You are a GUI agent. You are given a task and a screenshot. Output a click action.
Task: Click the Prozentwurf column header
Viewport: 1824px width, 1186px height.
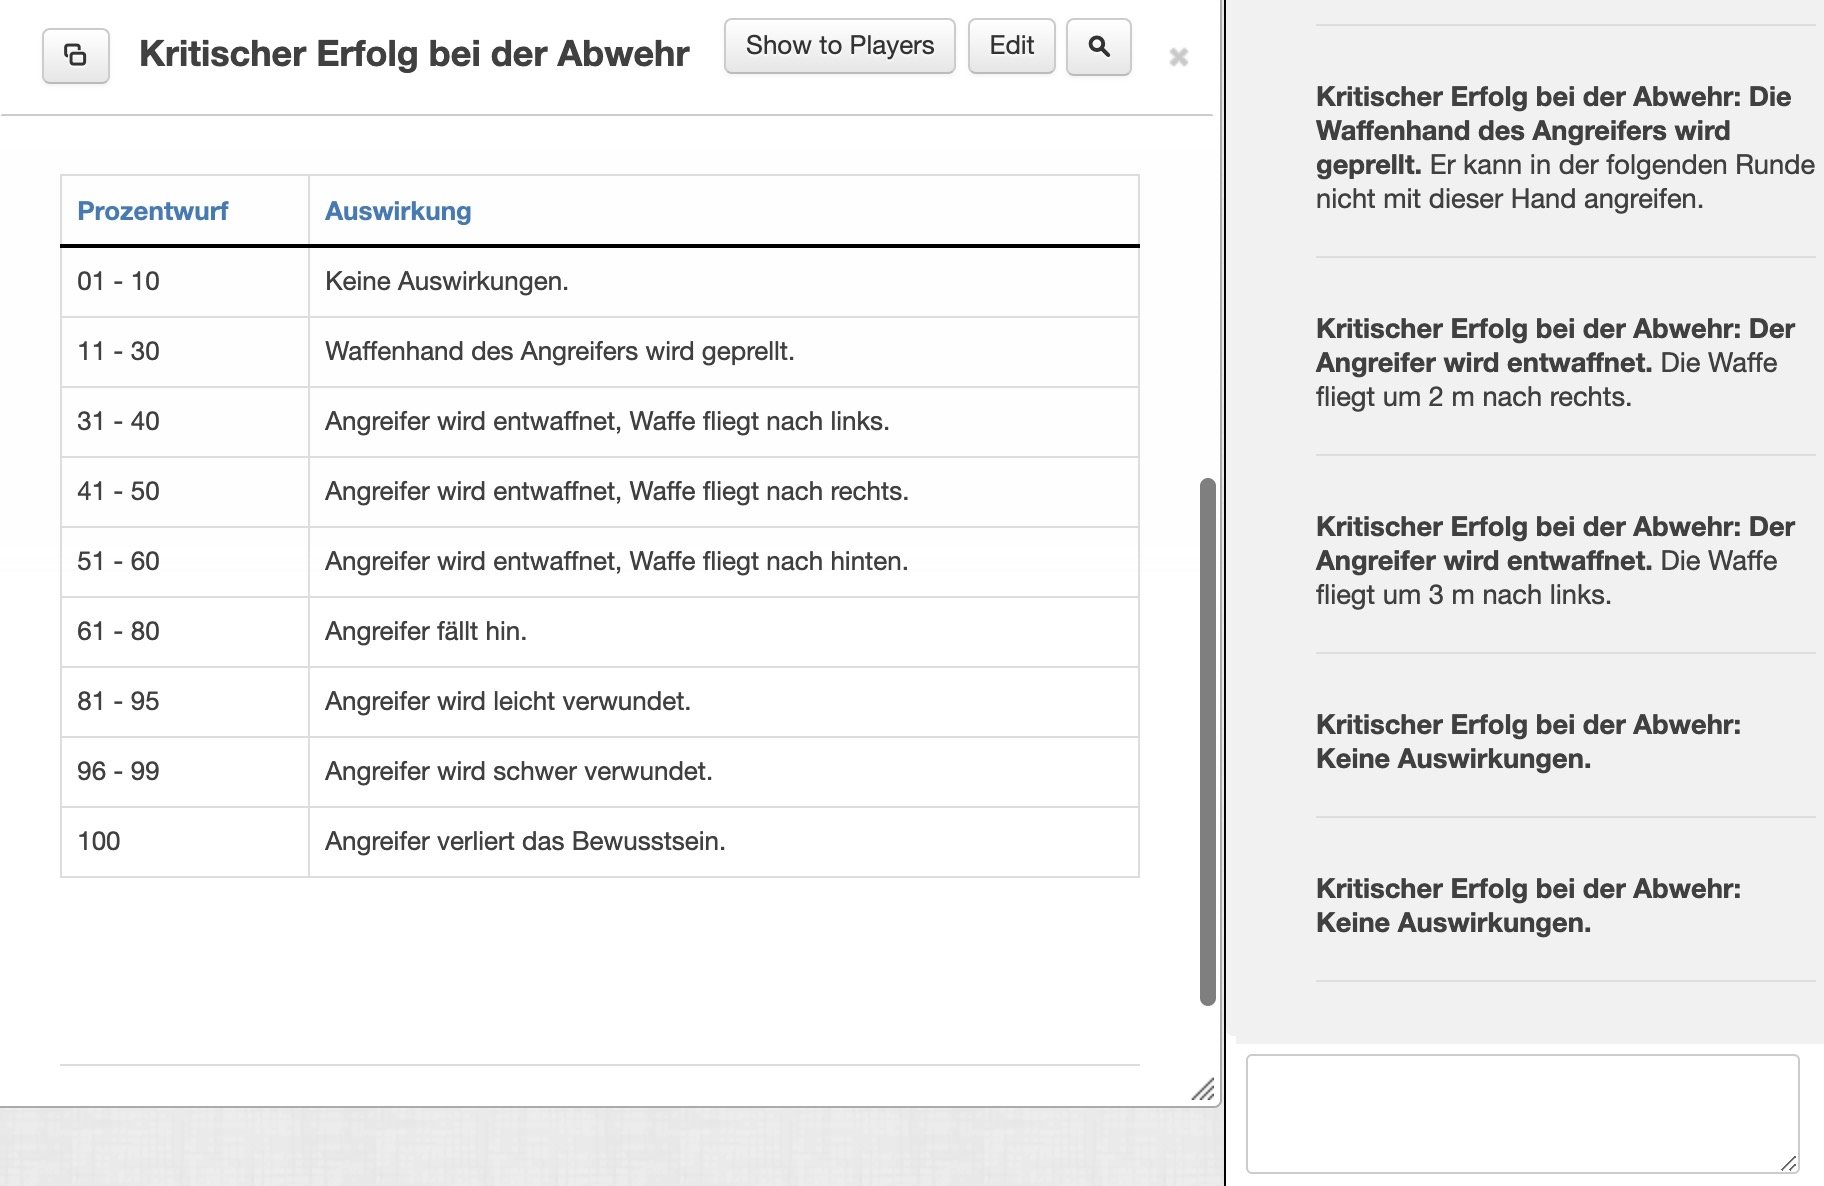coord(152,211)
